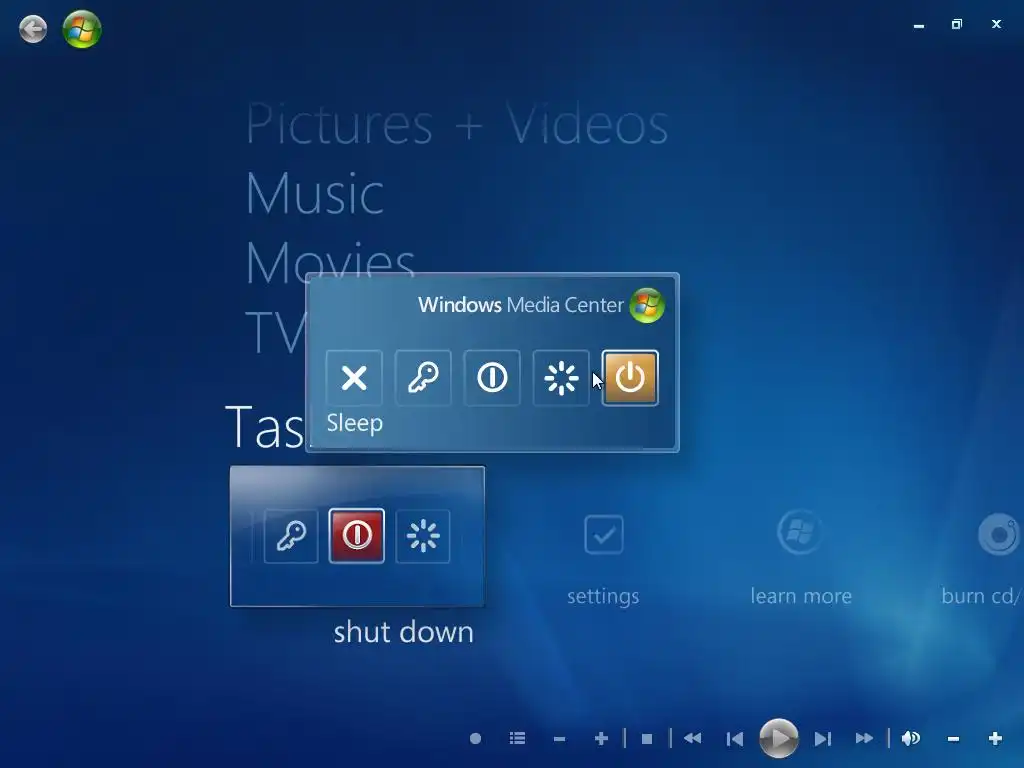Open the green Media Center start button
Image resolution: width=1024 pixels, height=768 pixels.
(x=82, y=29)
